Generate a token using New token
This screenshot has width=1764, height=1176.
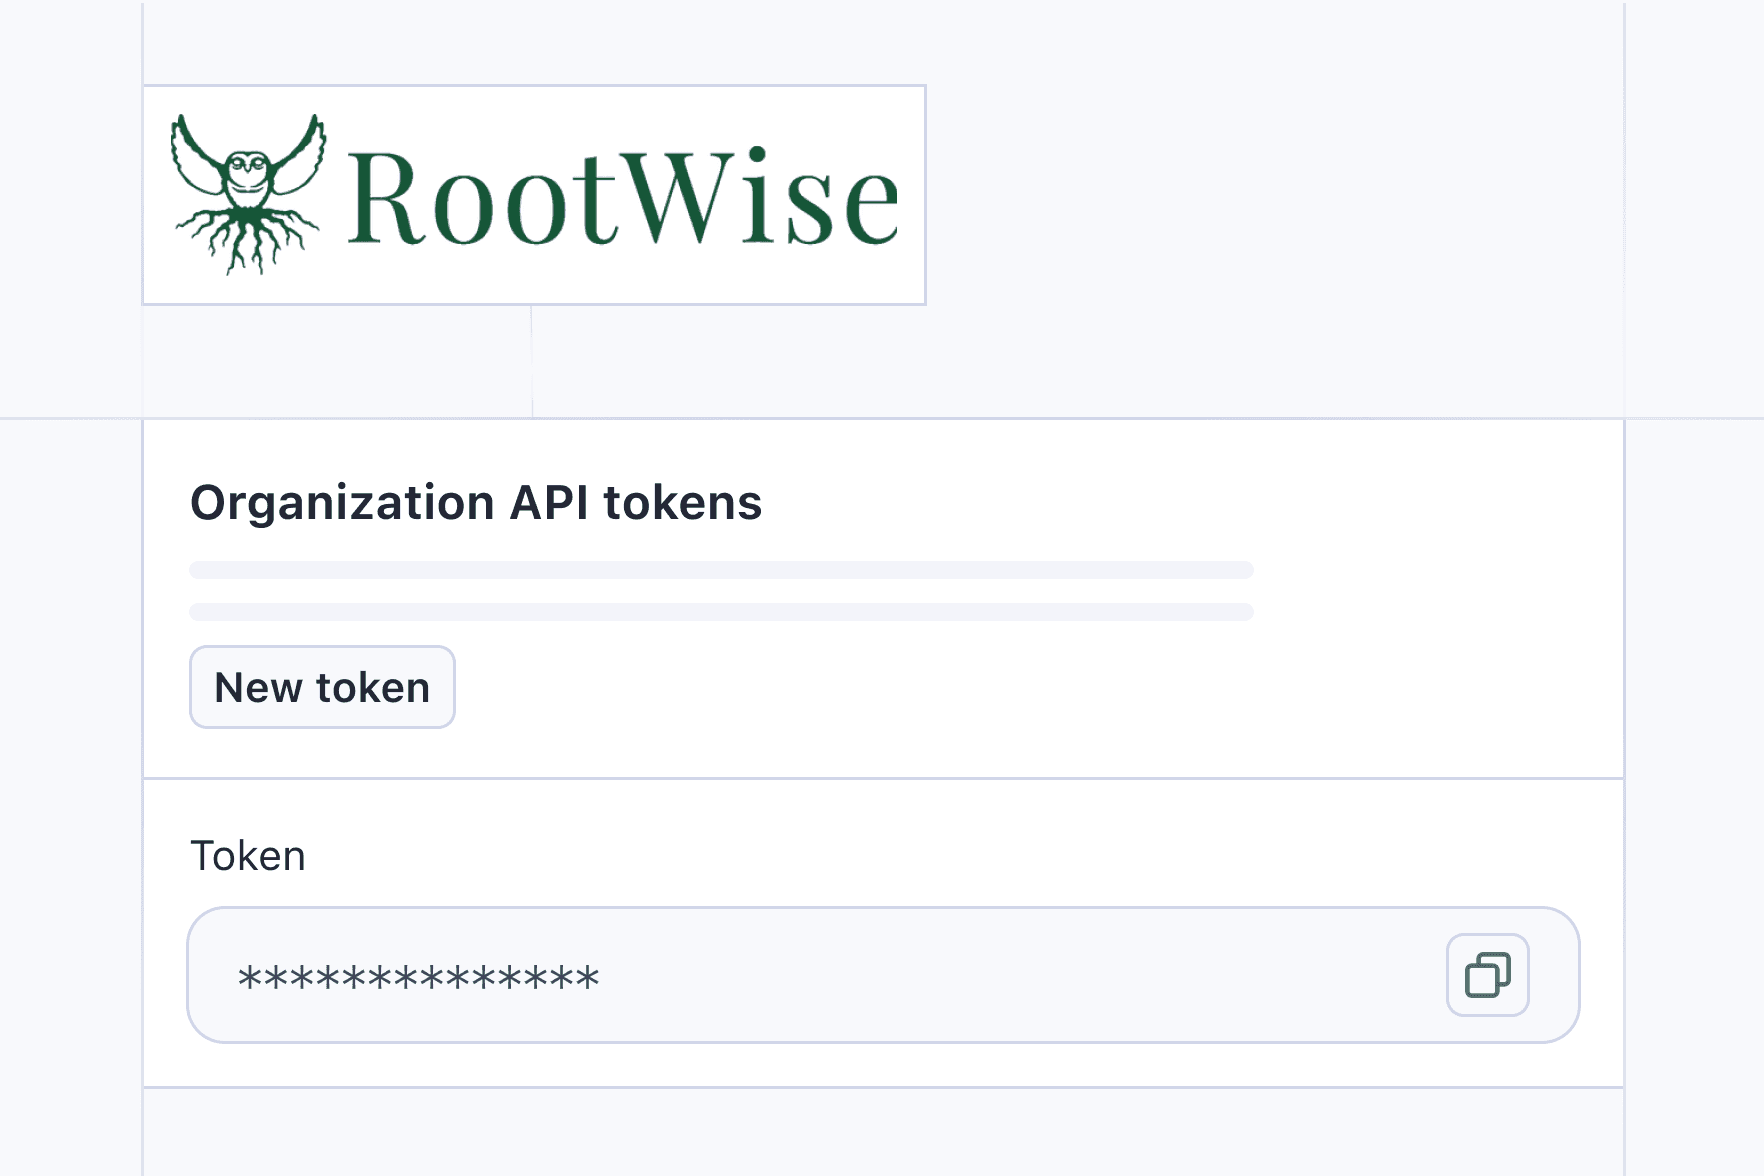[x=322, y=687]
